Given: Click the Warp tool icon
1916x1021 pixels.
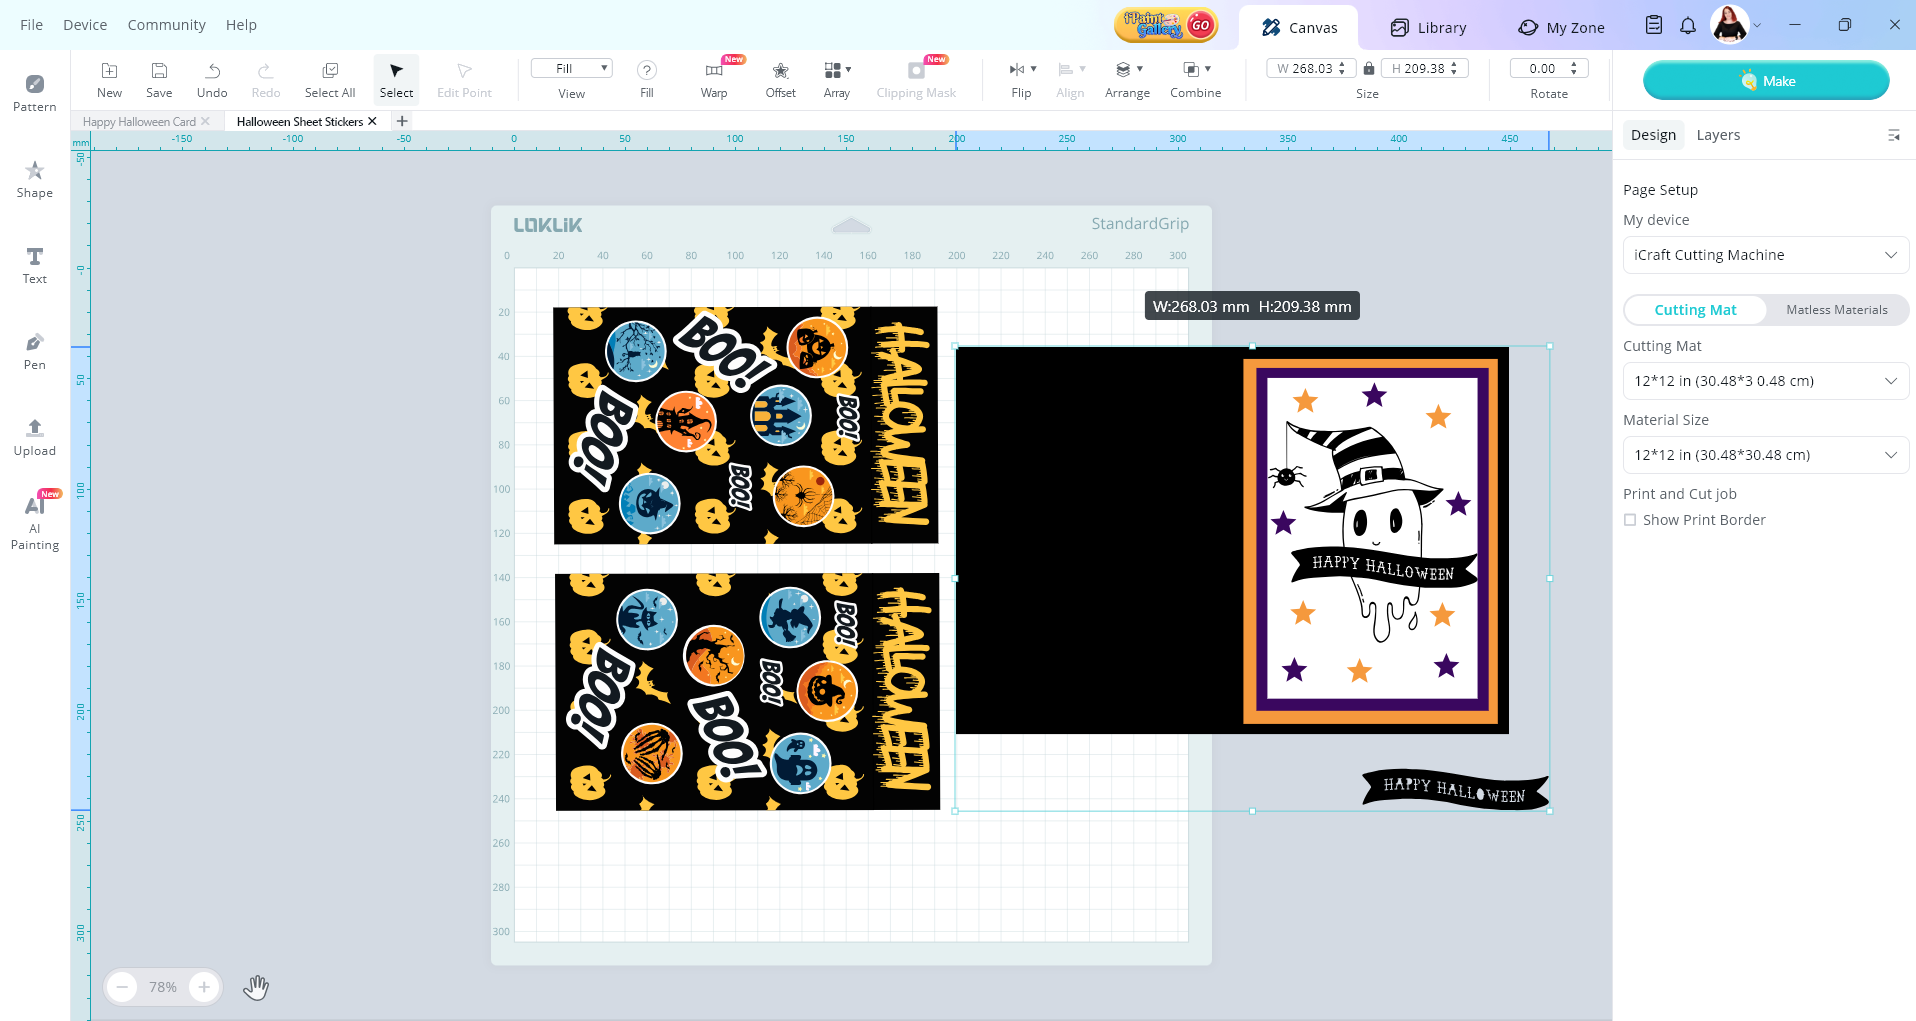Looking at the screenshot, I should 713,71.
